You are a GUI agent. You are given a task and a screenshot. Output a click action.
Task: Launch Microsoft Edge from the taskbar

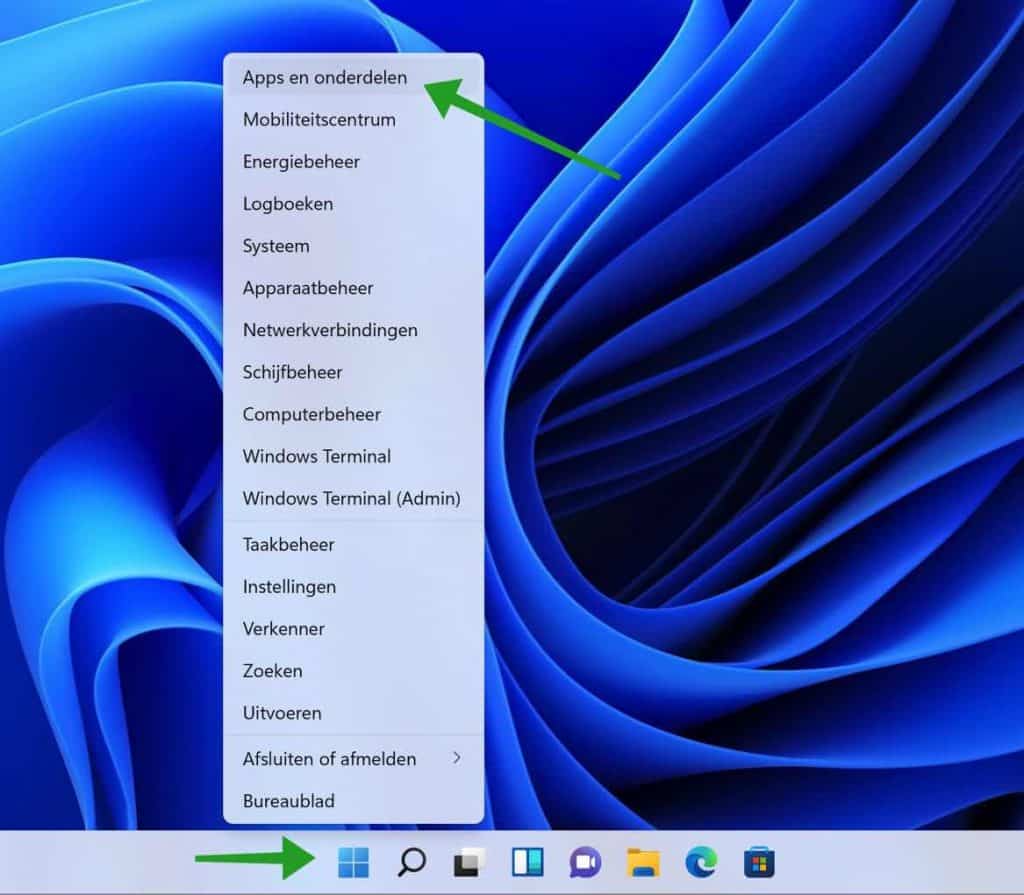click(x=701, y=862)
